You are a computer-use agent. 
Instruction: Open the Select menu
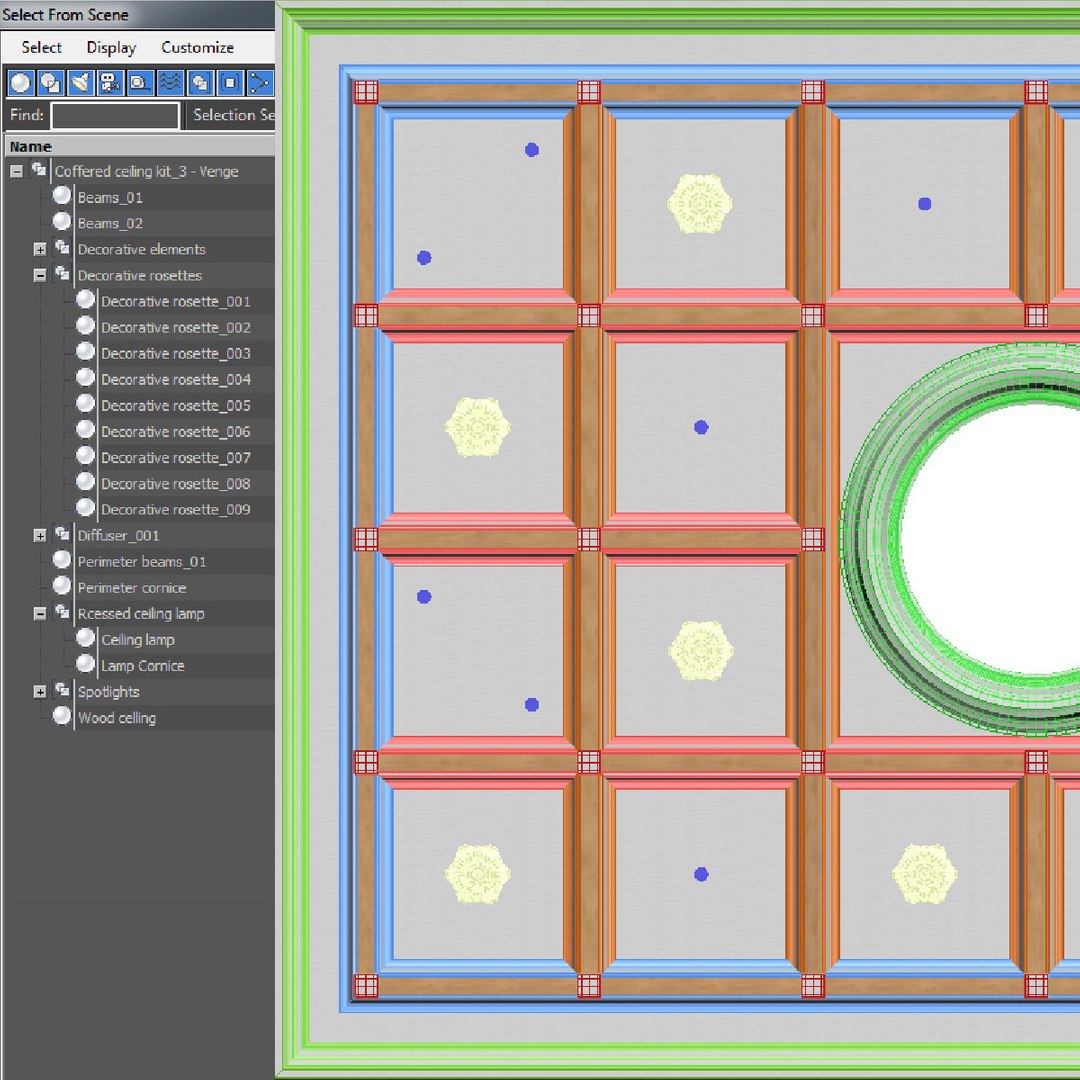[41, 48]
